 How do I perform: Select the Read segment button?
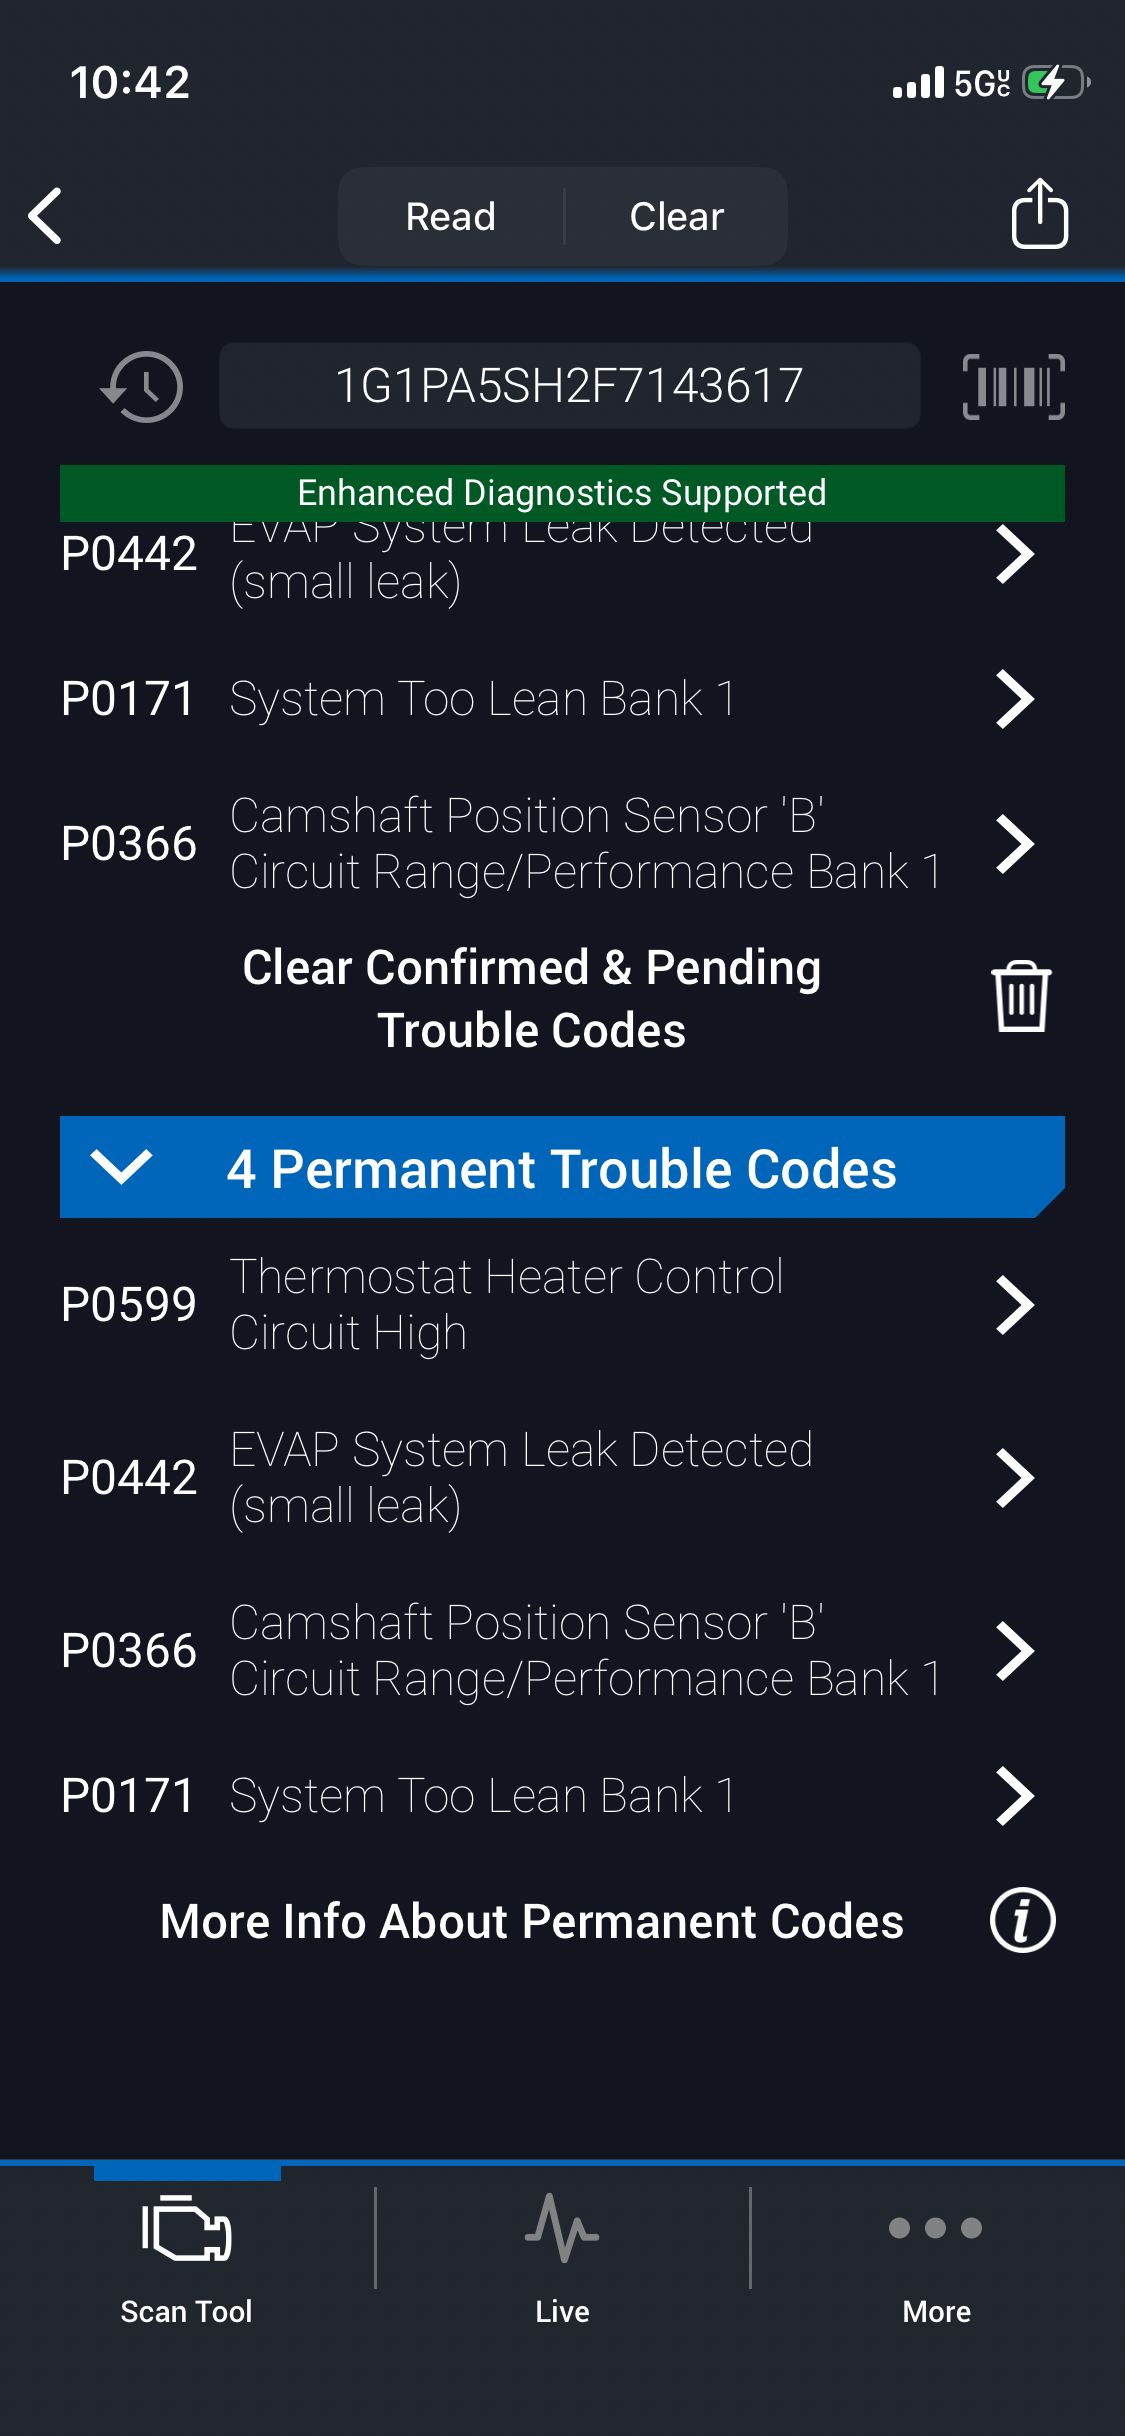tap(451, 216)
